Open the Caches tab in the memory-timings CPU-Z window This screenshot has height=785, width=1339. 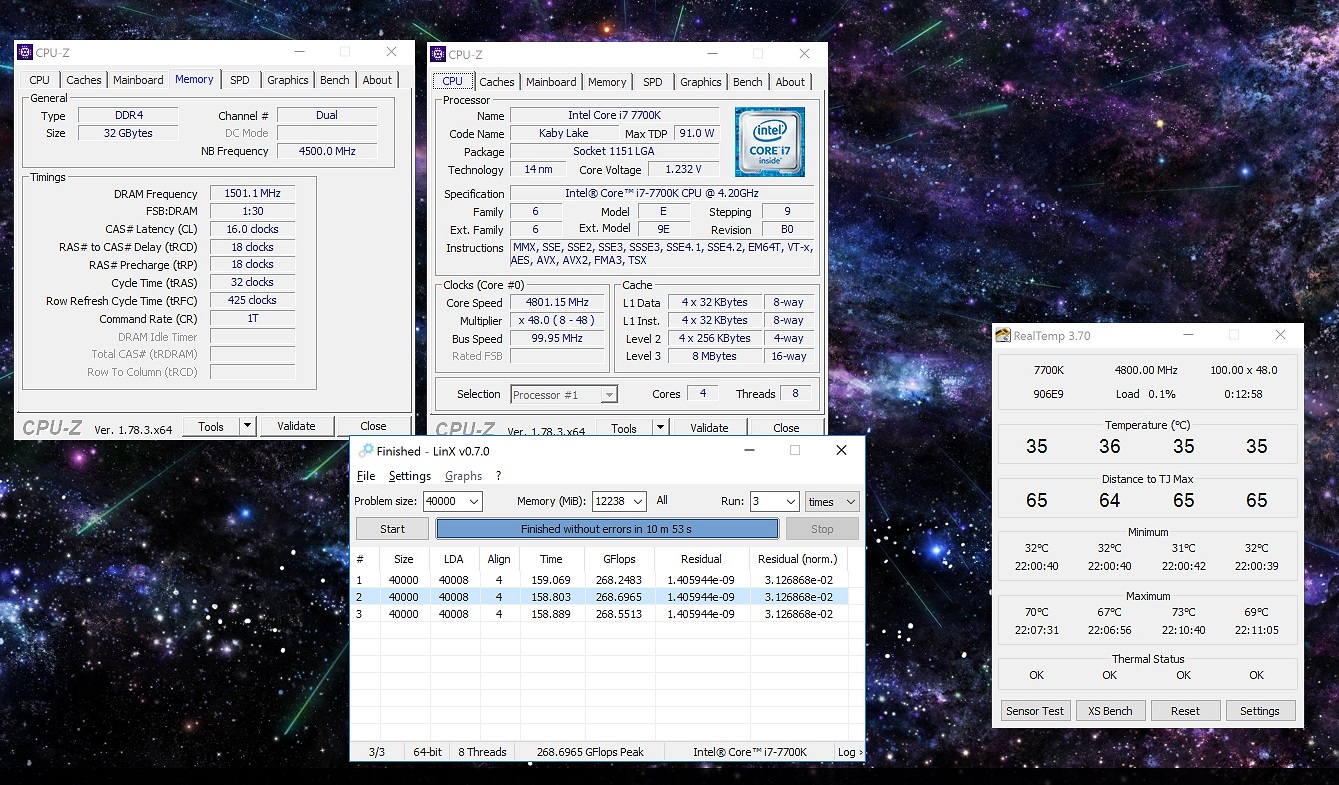(84, 80)
